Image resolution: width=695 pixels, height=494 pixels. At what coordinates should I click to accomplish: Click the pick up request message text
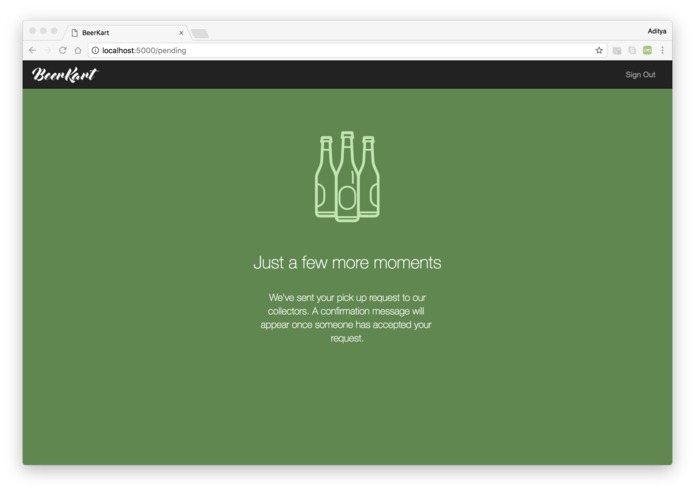pyautogui.click(x=346, y=318)
